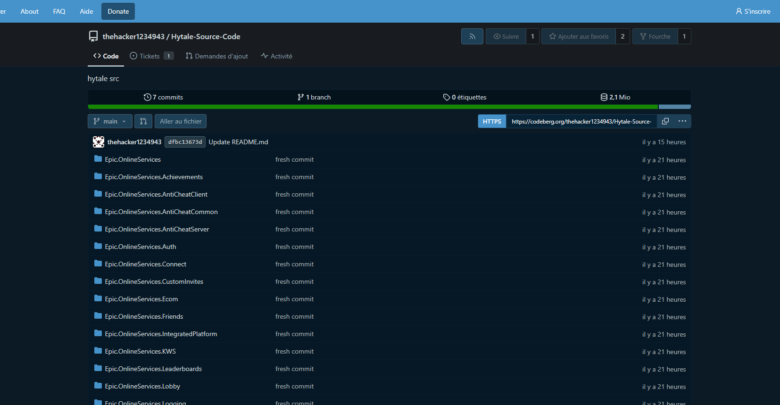View the 0 étiquettes tags
The width and height of the screenshot is (780, 405).
[465, 97]
